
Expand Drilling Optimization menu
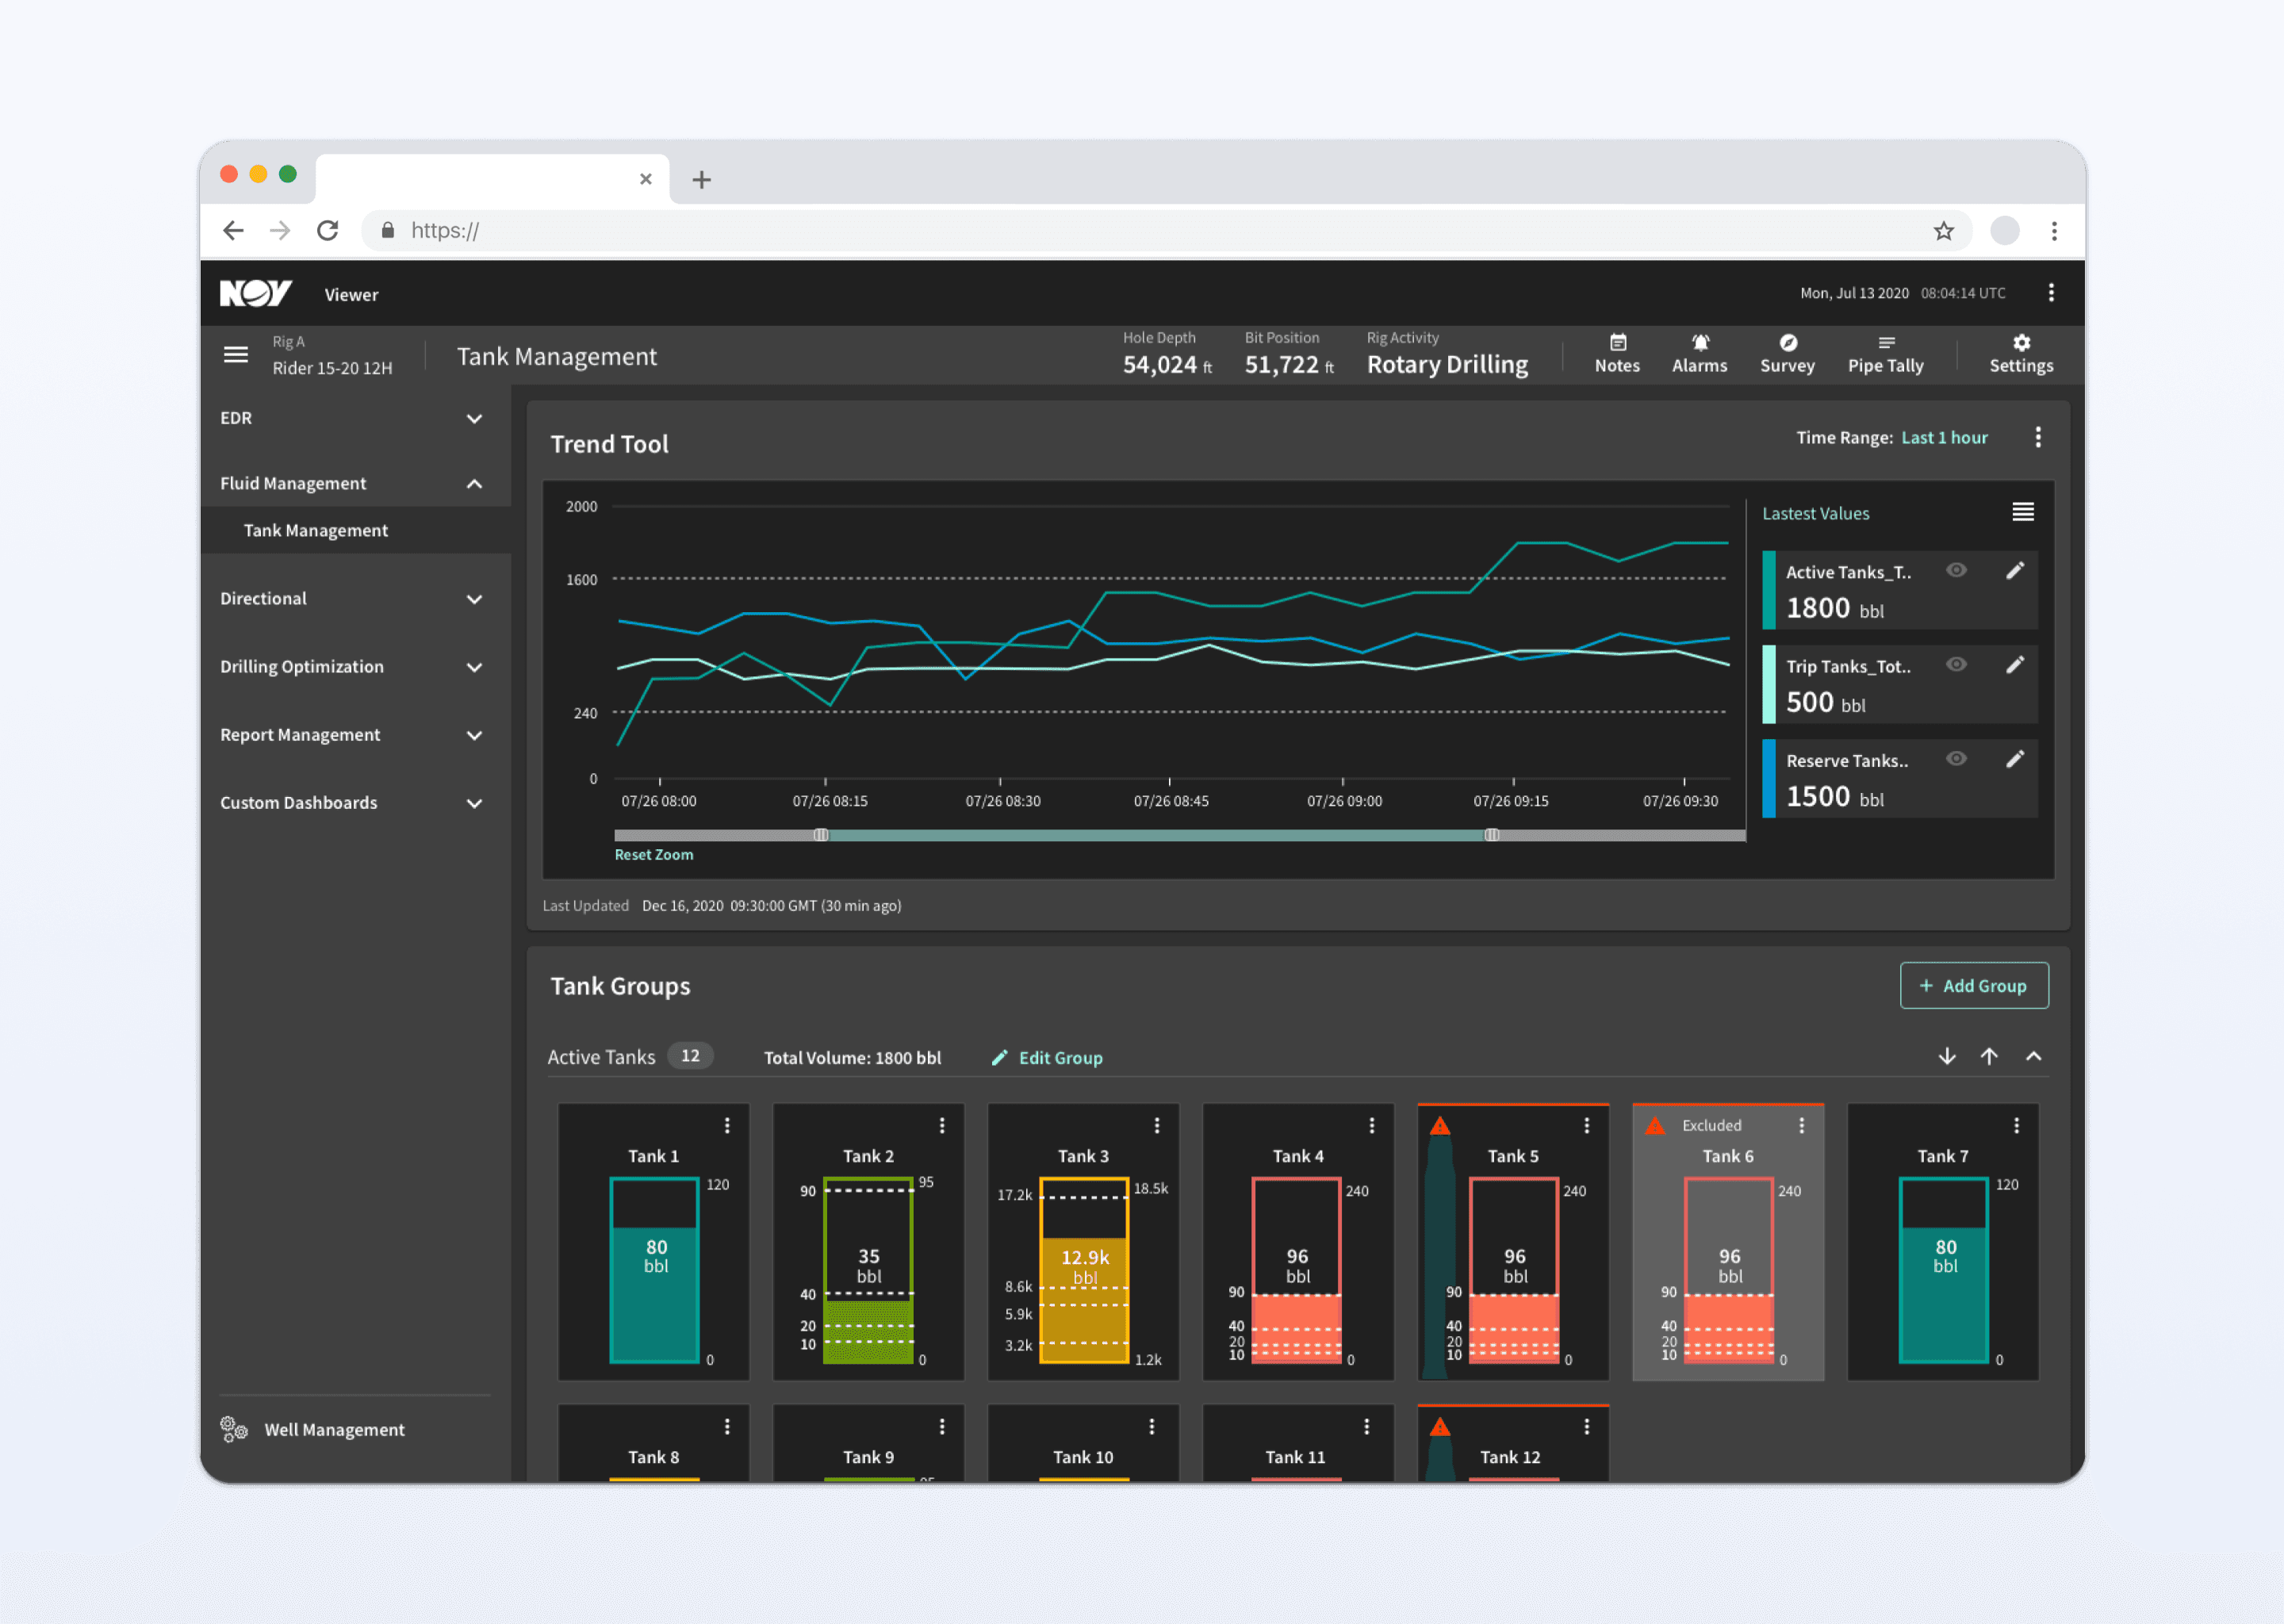tap(474, 667)
